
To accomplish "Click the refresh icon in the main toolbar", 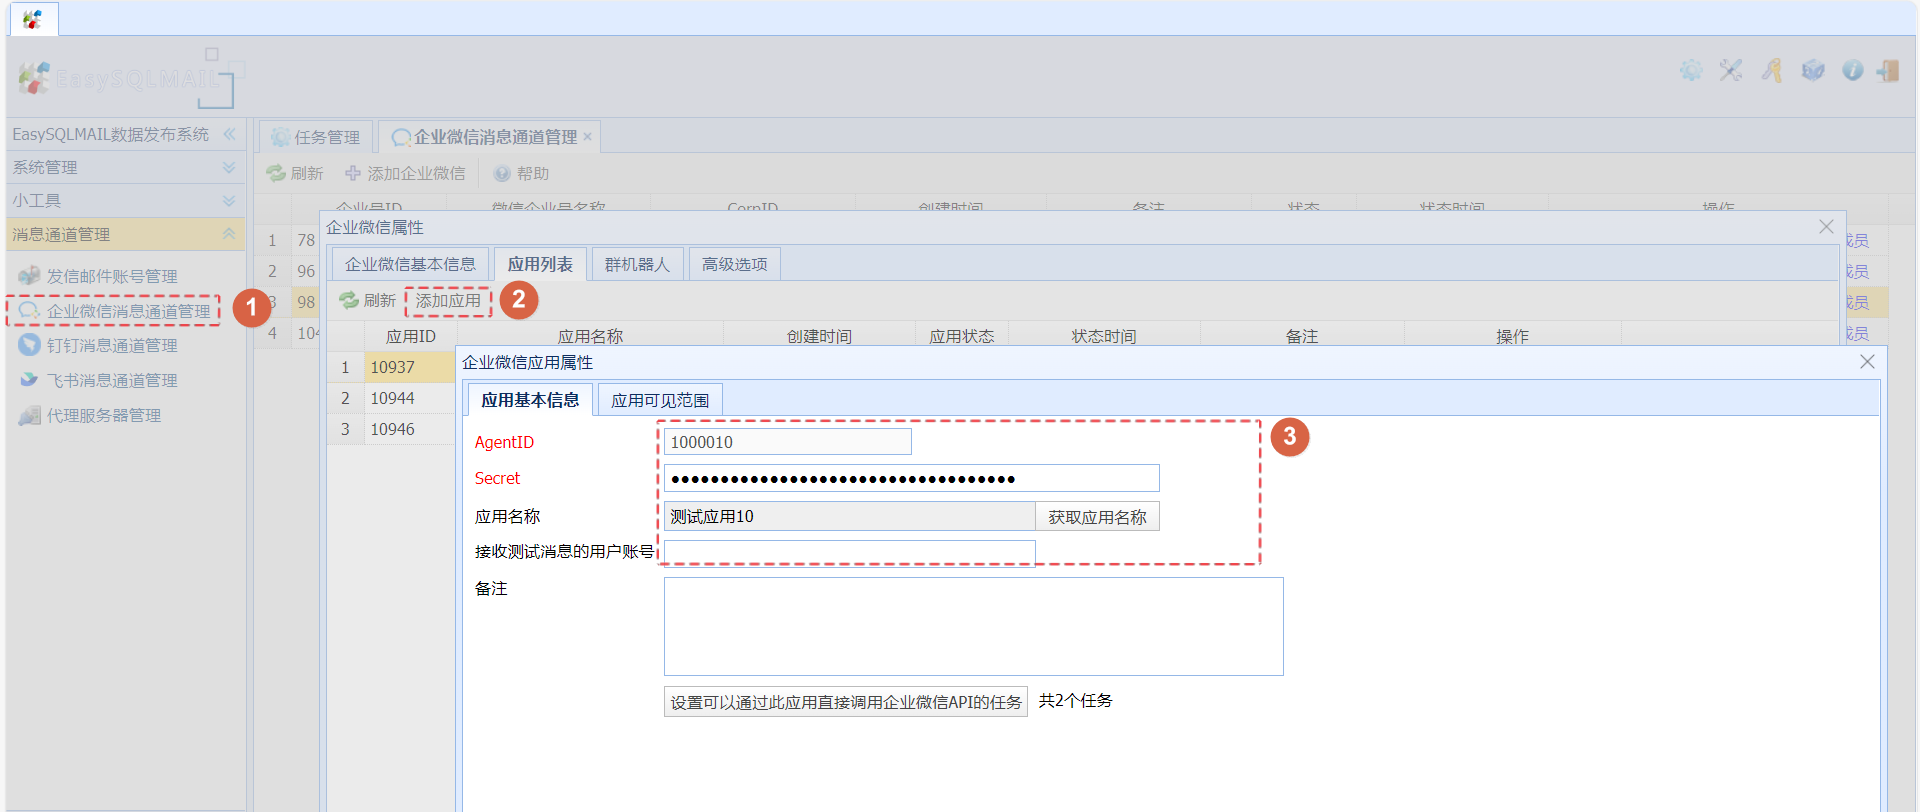I will click(x=276, y=173).
